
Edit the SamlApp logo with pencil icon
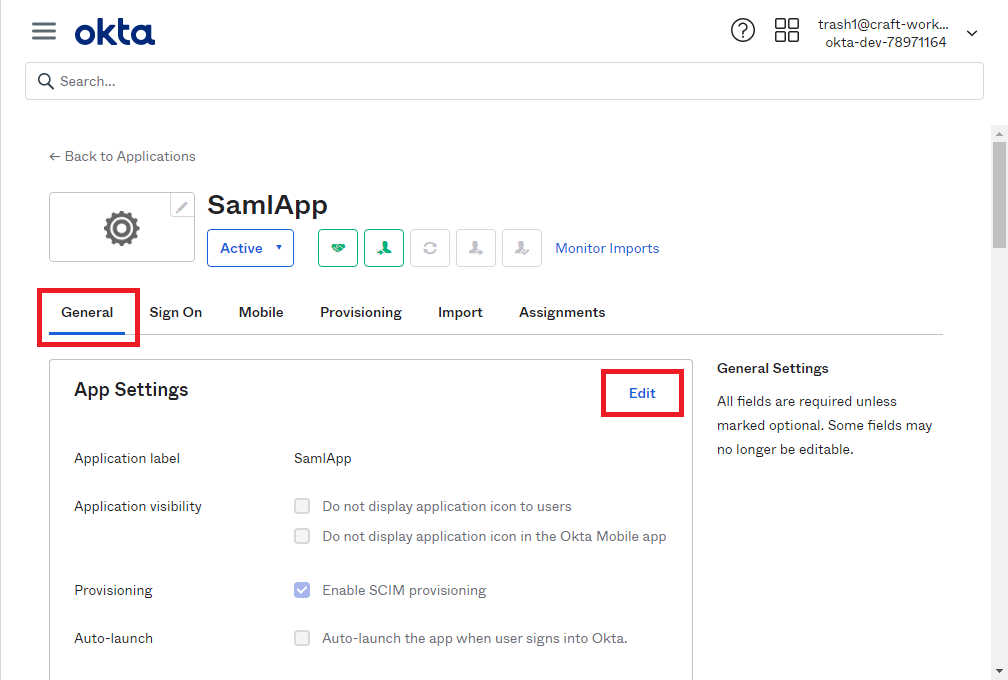pyautogui.click(x=182, y=206)
